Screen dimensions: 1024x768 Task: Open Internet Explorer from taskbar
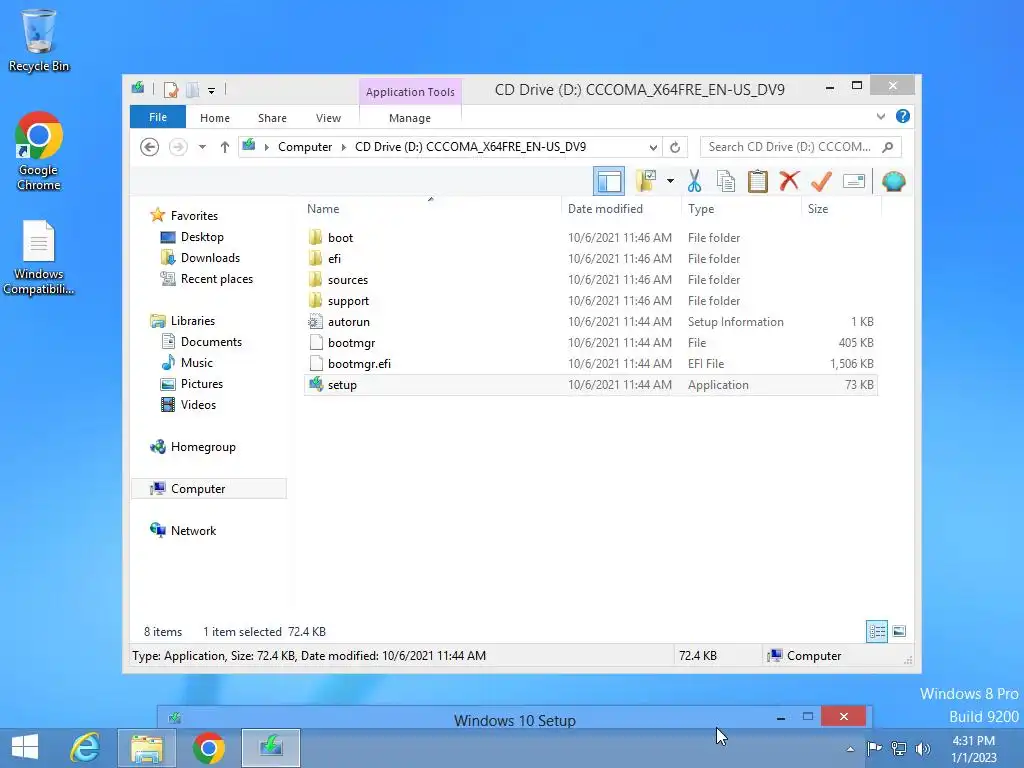[86, 748]
